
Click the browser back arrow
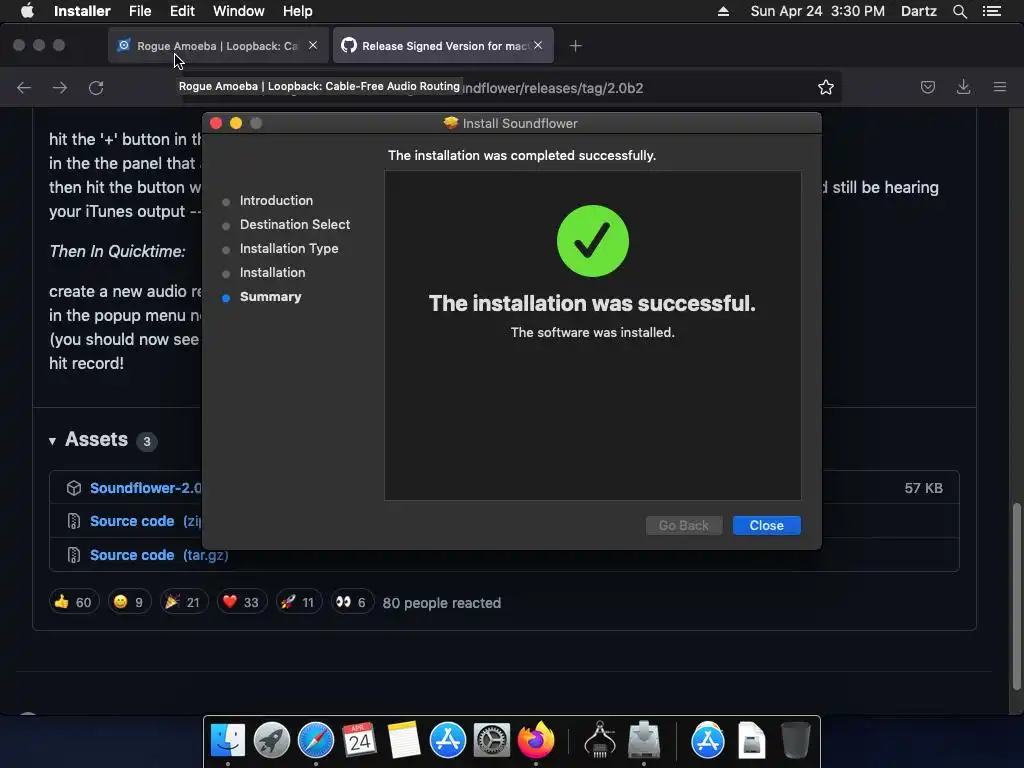(24, 88)
